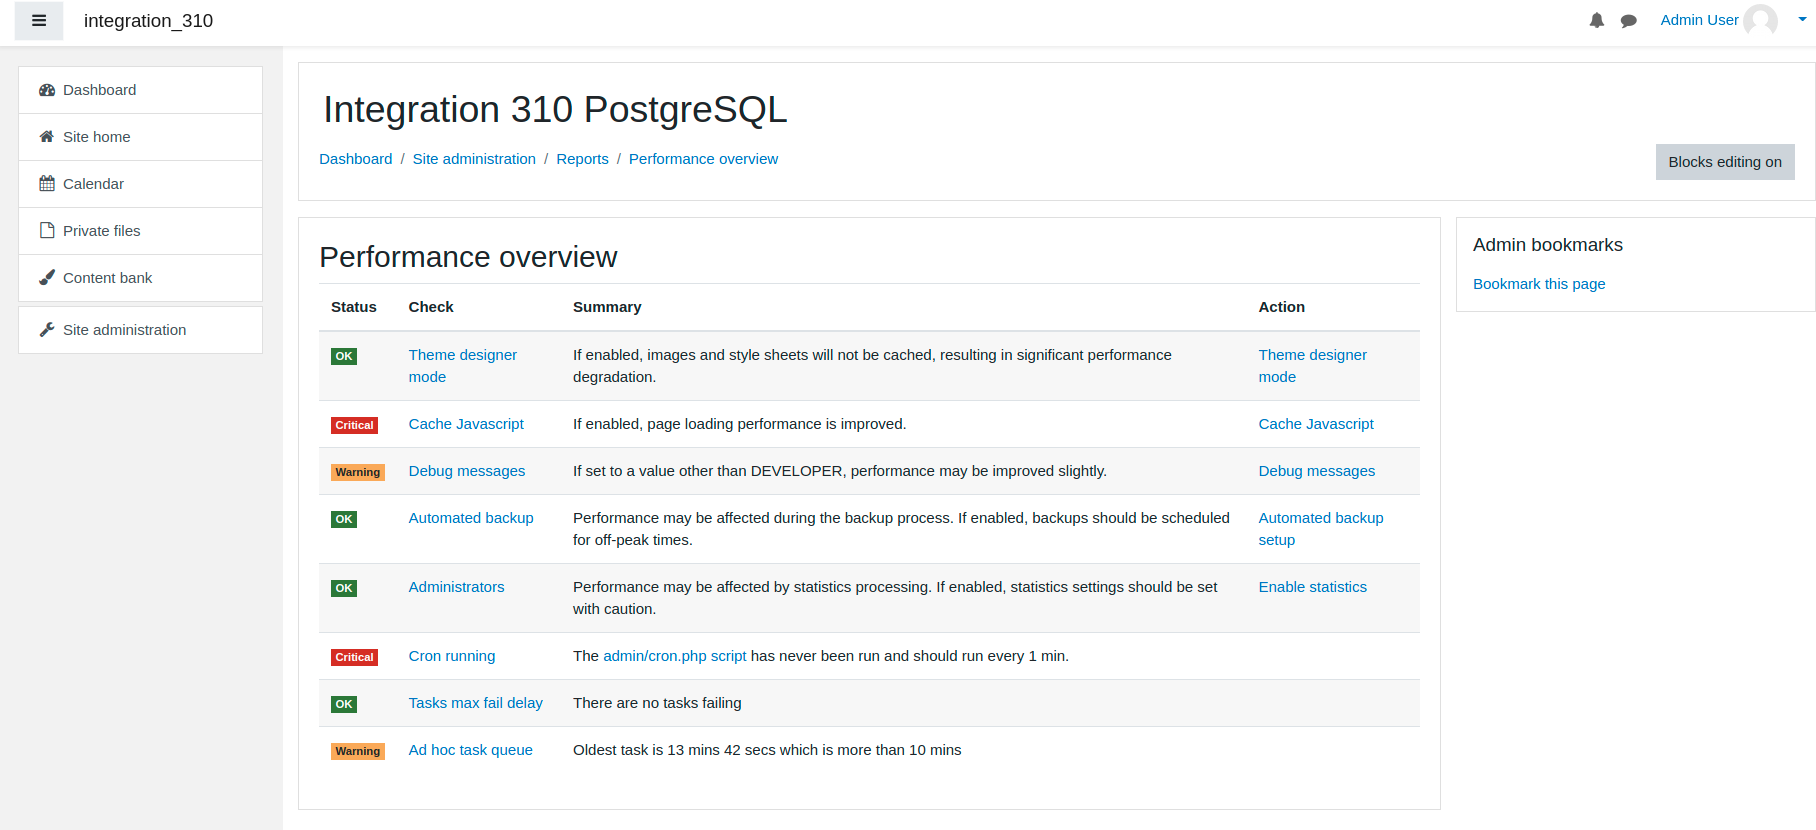Open Private files in sidebar
Image resolution: width=1816 pixels, height=830 pixels.
141,231
